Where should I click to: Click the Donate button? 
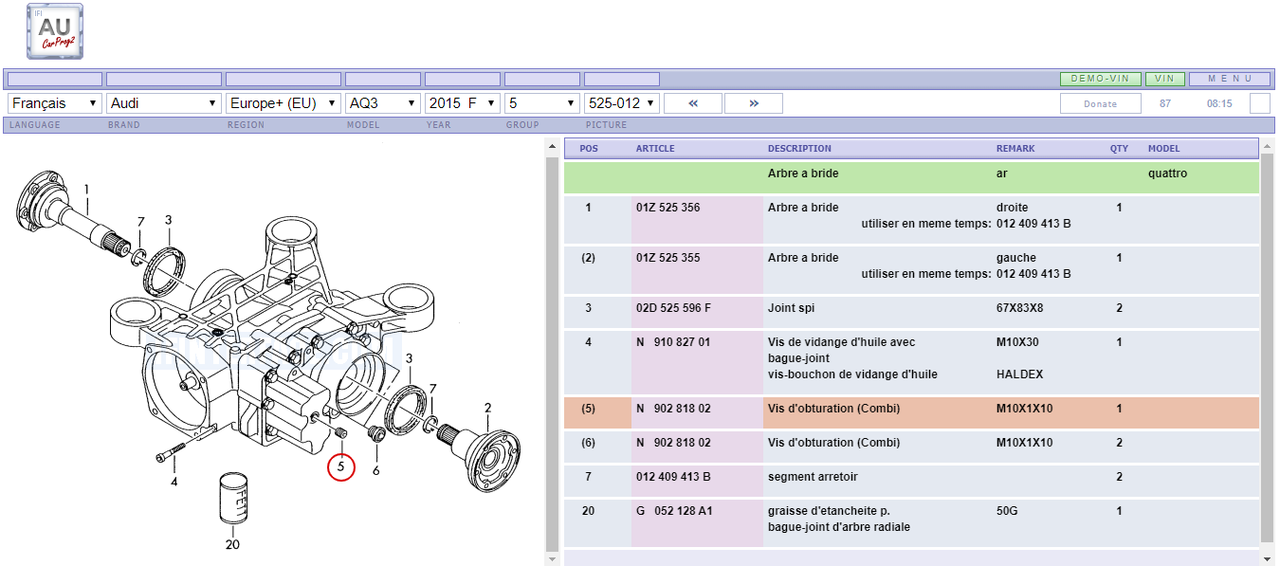pyautogui.click(x=1100, y=103)
